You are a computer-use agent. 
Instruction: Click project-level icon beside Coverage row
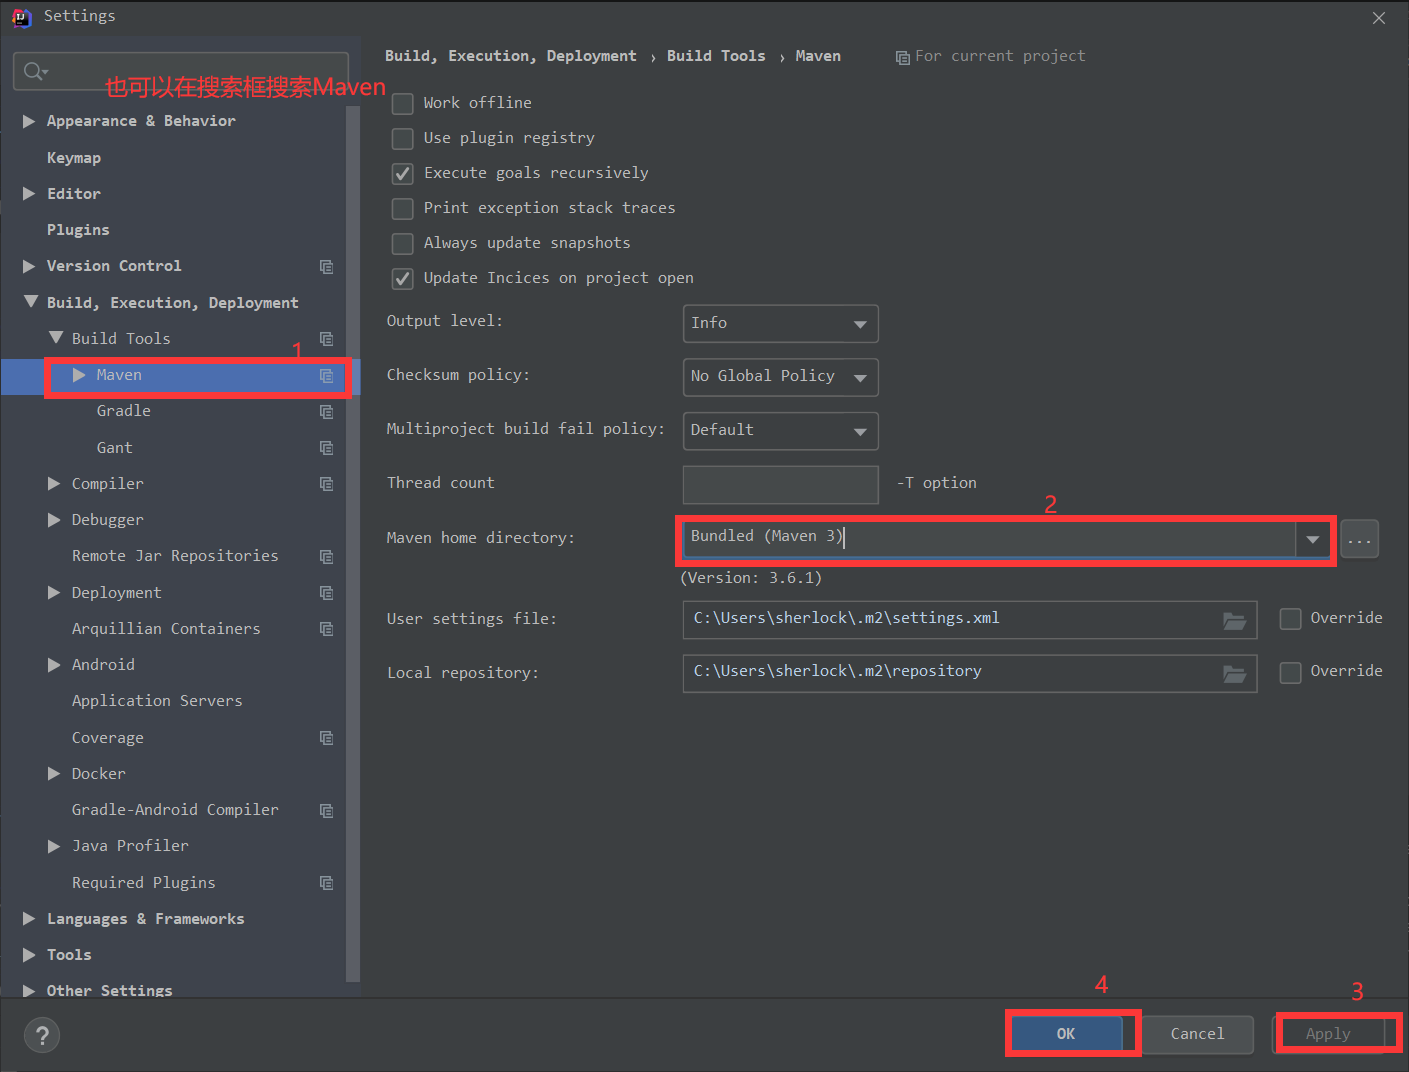[326, 738]
